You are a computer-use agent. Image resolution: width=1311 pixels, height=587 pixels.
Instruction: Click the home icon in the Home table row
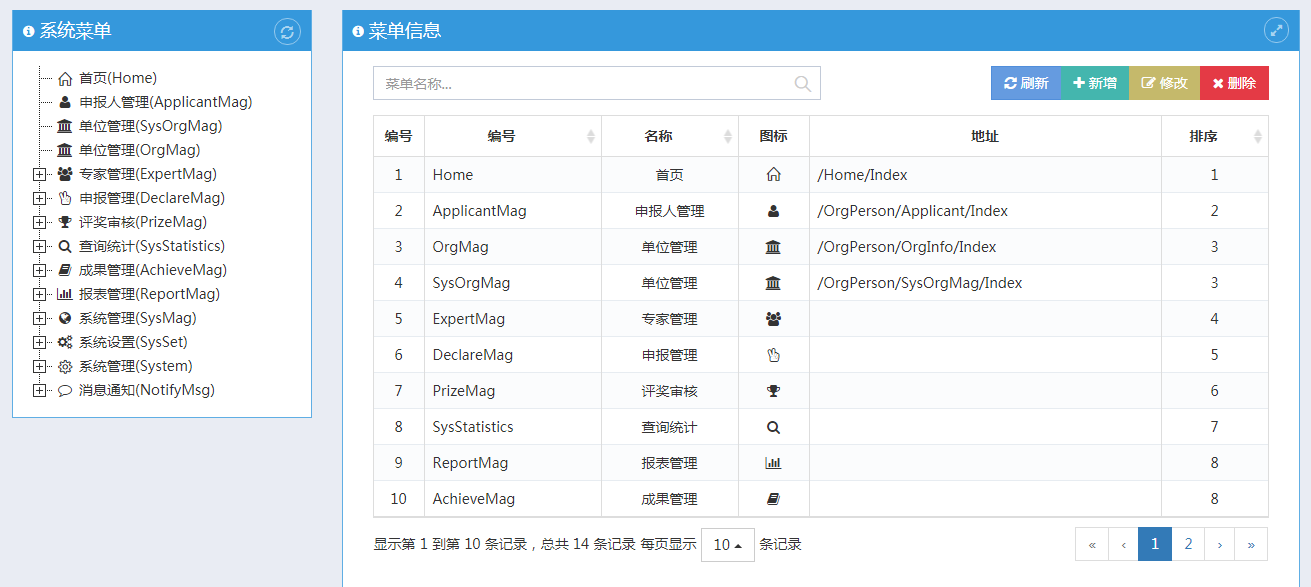pos(773,175)
